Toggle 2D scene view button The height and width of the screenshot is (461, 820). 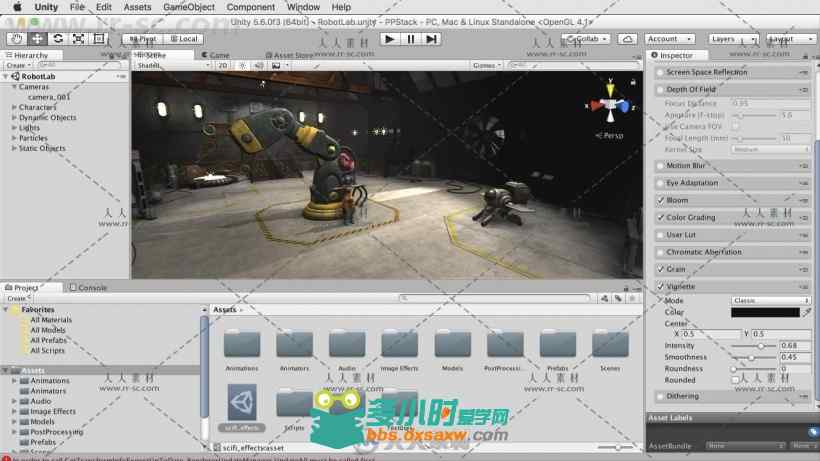coord(223,65)
